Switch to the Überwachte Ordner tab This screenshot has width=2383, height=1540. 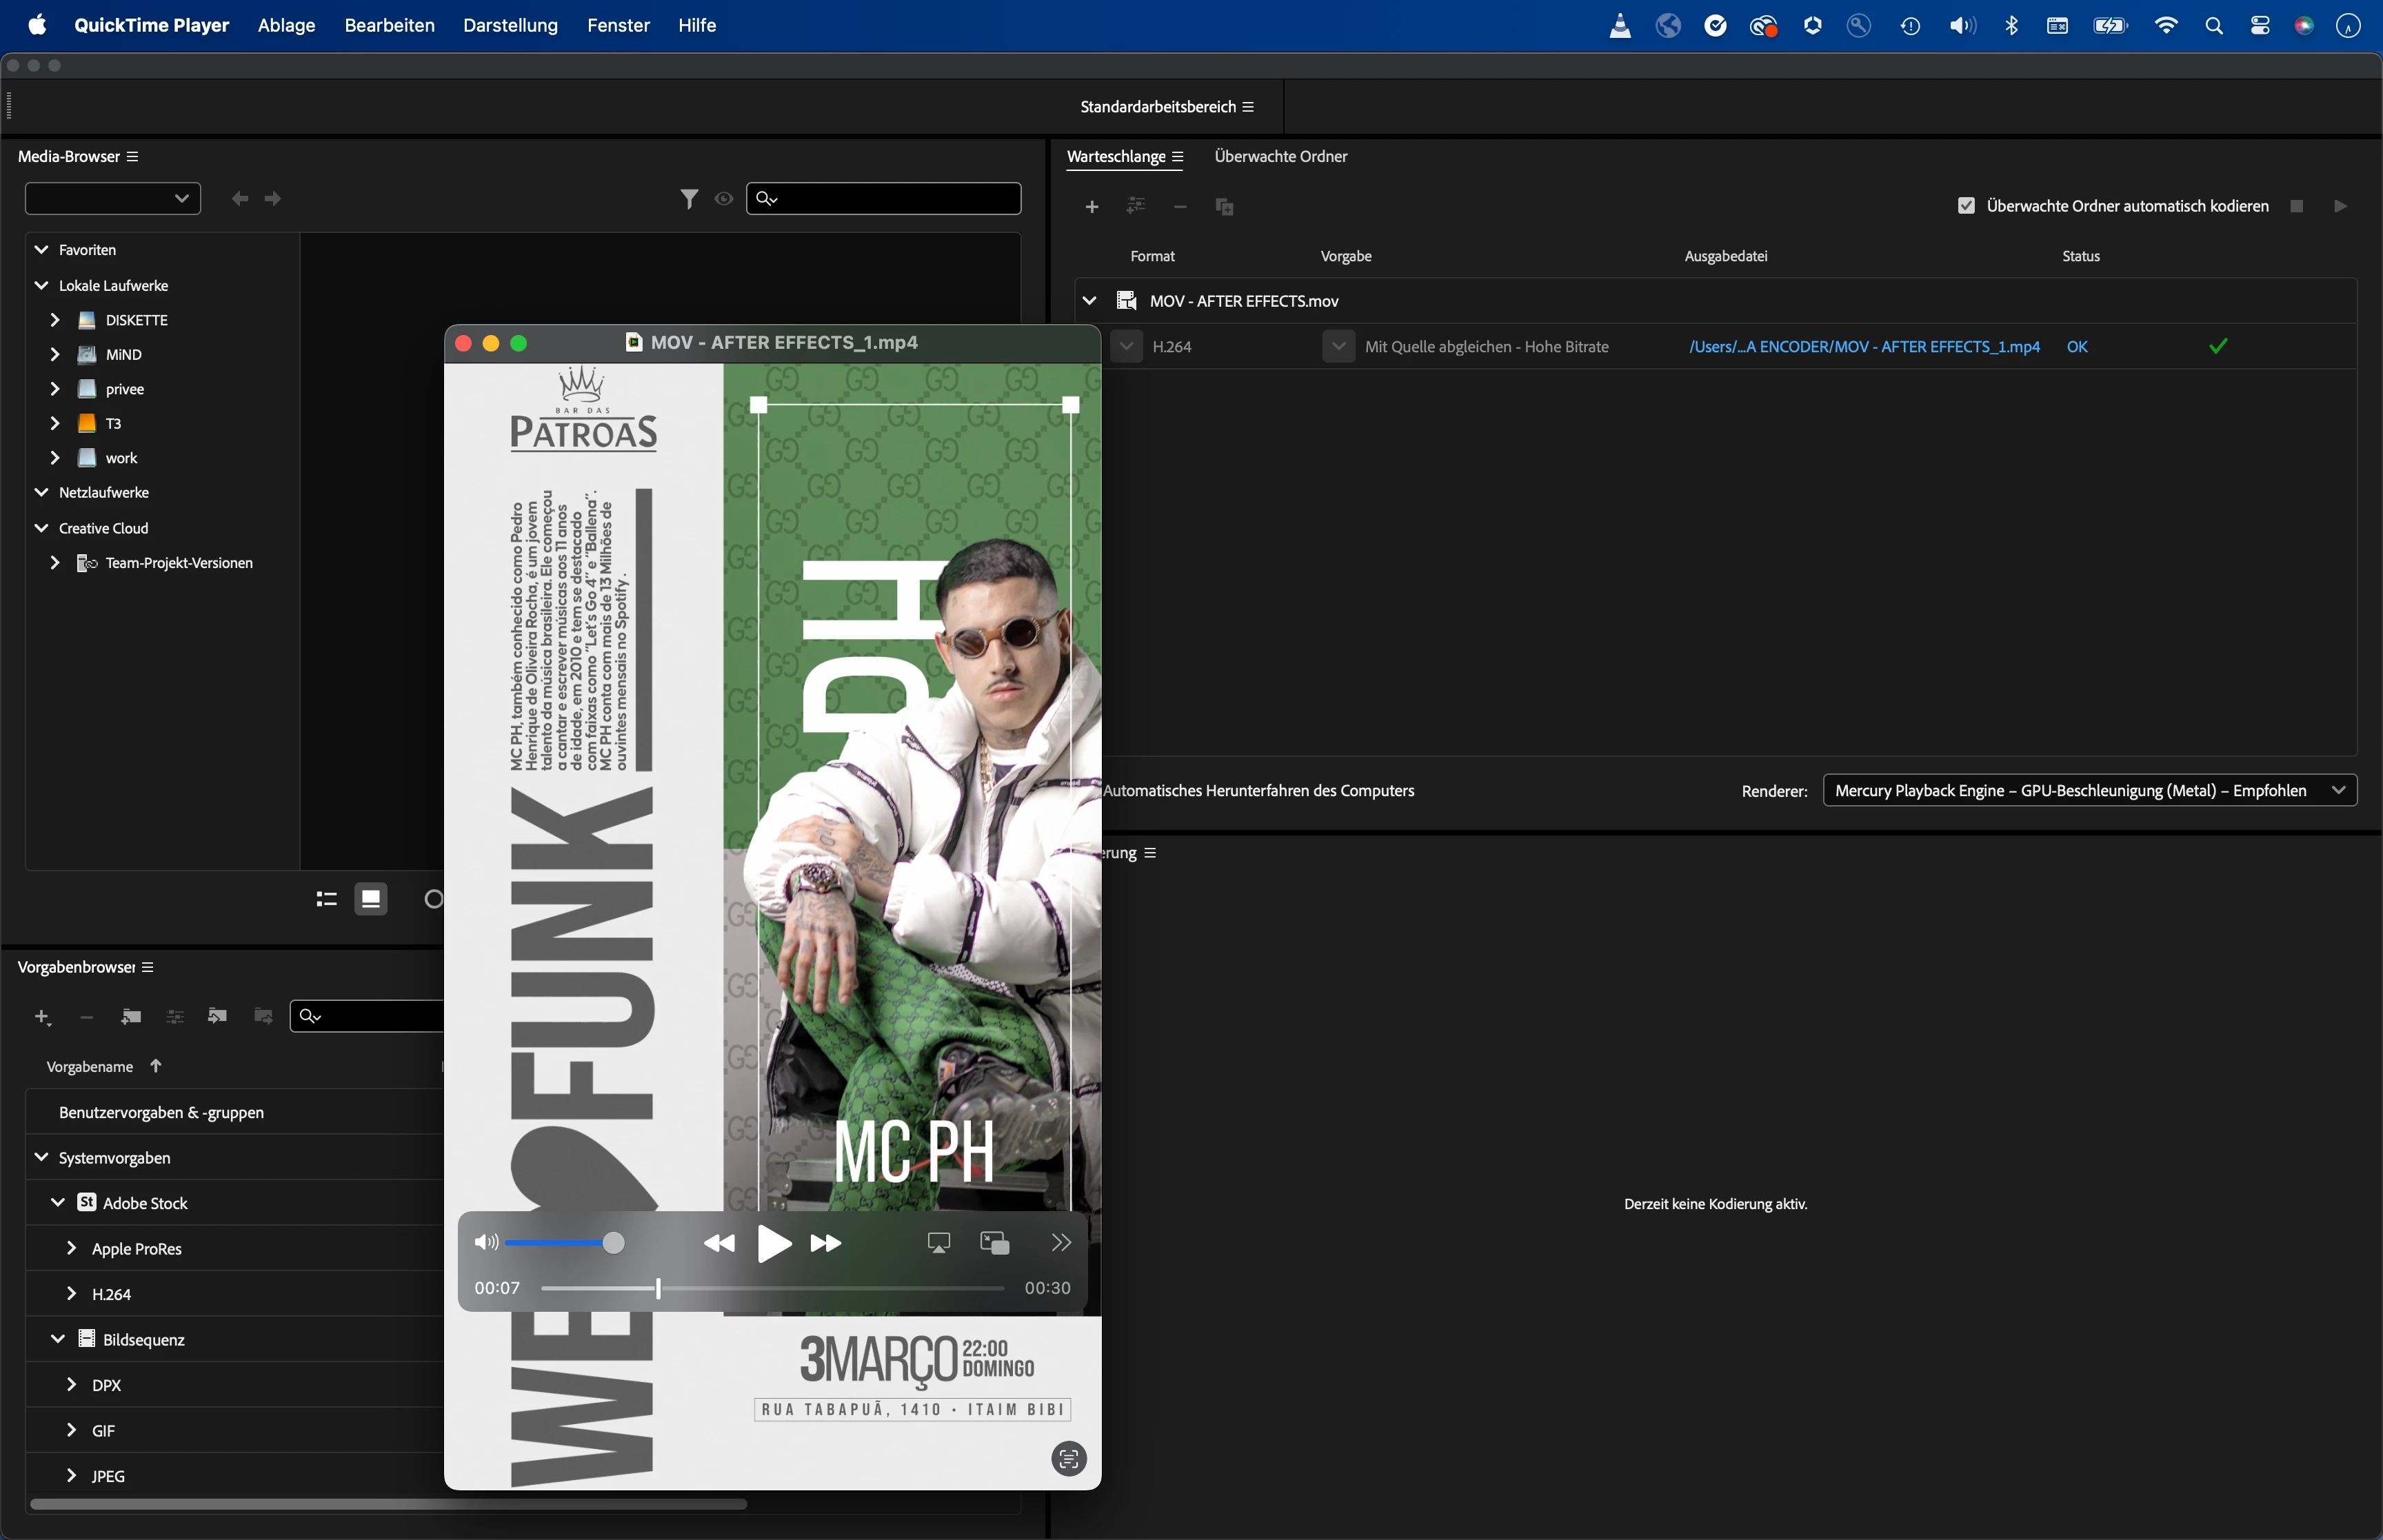pyautogui.click(x=1280, y=156)
